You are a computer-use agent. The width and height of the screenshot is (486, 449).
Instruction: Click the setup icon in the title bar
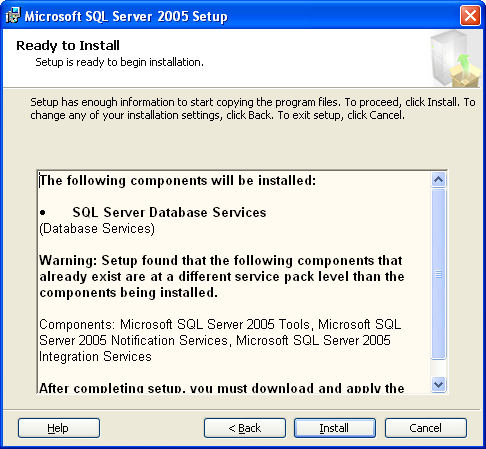[x=13, y=16]
